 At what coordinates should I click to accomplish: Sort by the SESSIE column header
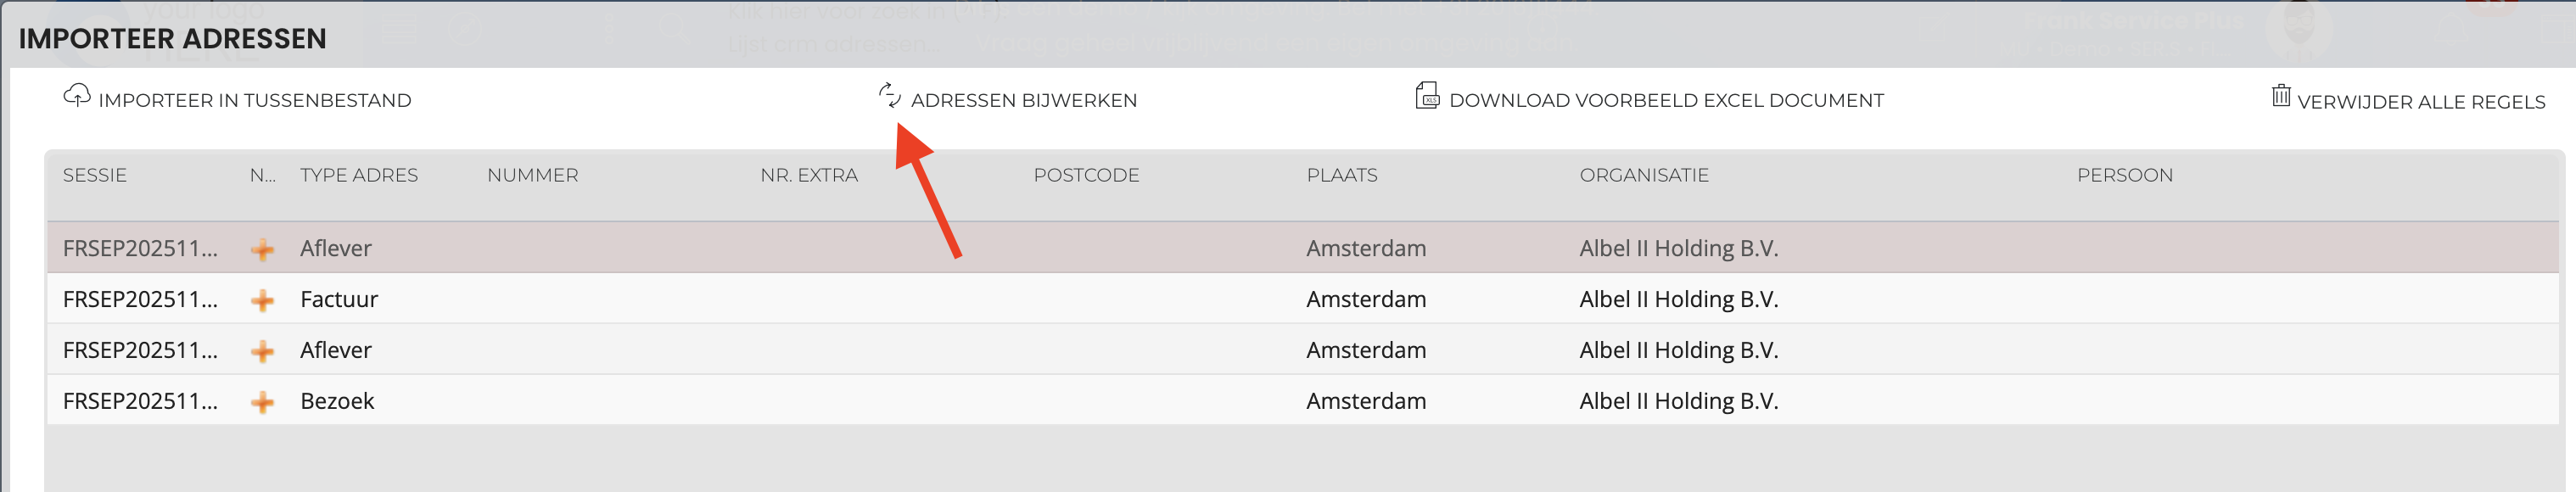[95, 175]
